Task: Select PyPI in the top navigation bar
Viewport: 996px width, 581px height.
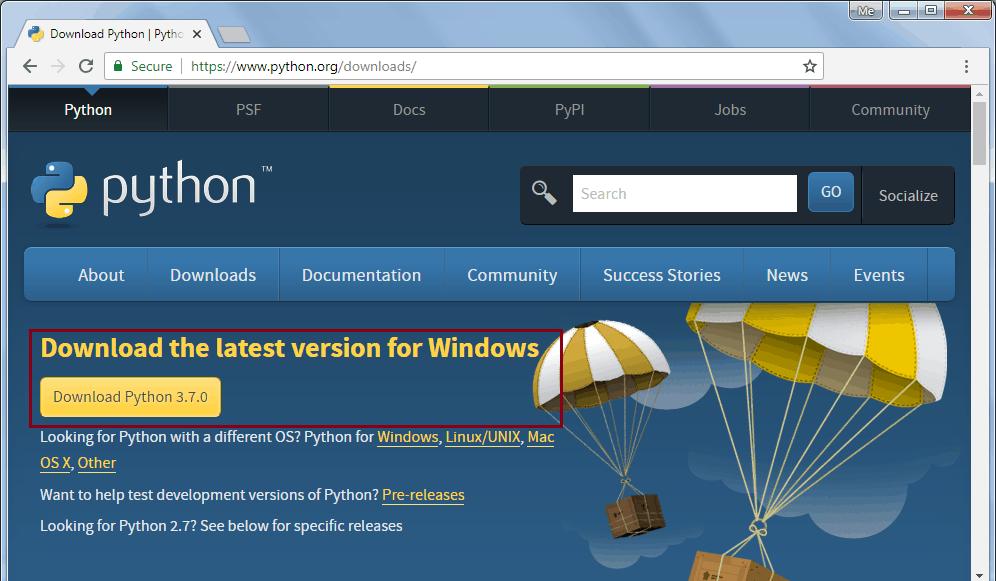Action: [x=568, y=109]
